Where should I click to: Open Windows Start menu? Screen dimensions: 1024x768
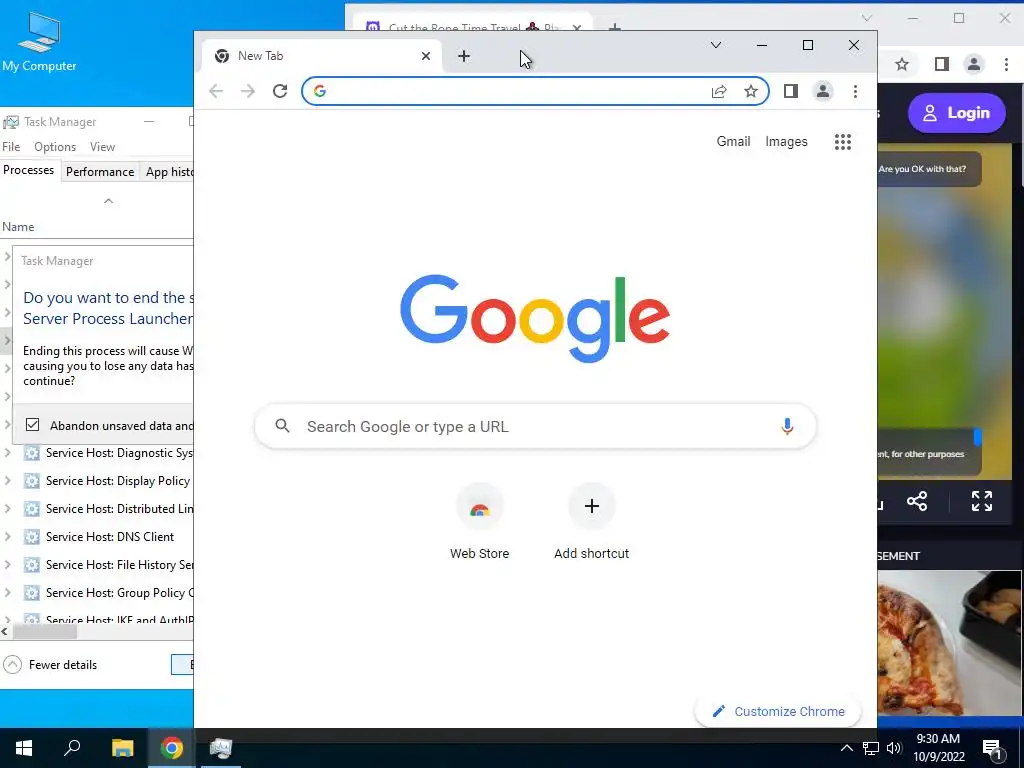[x=24, y=748]
